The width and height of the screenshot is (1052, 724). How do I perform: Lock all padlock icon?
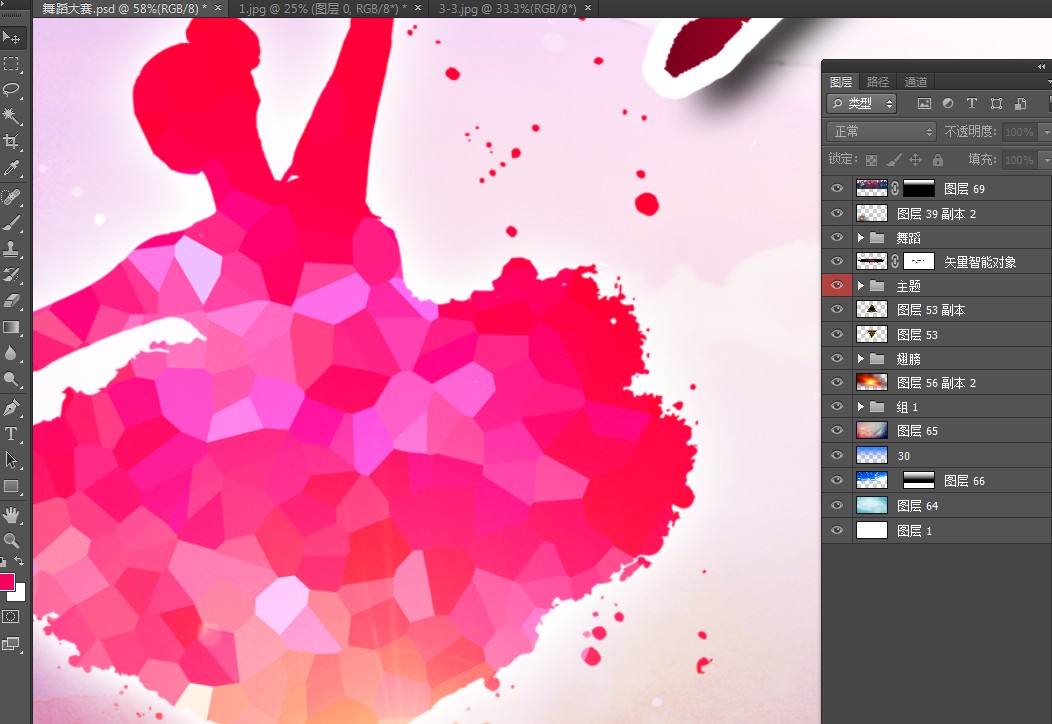point(938,160)
